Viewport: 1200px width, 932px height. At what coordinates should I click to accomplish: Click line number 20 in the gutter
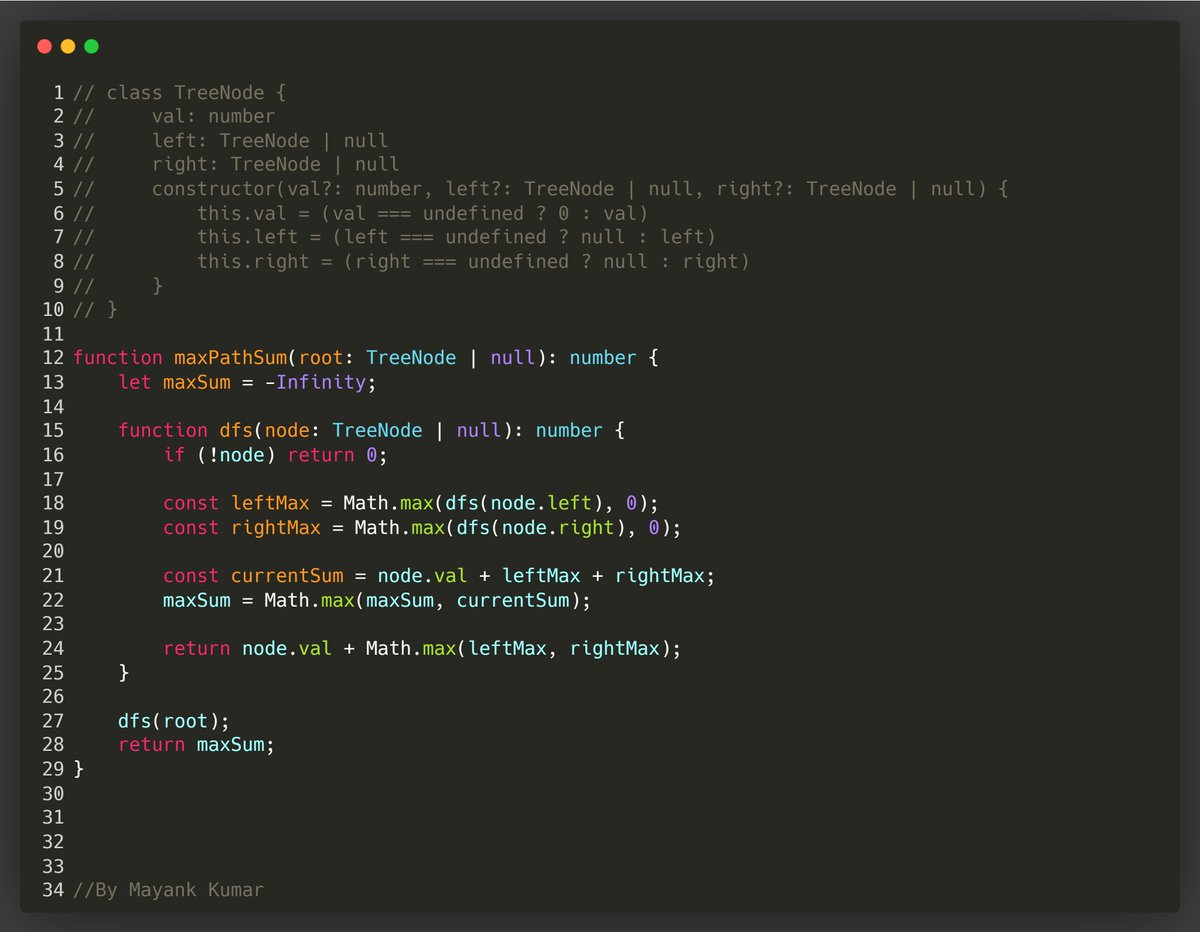pyautogui.click(x=53, y=551)
